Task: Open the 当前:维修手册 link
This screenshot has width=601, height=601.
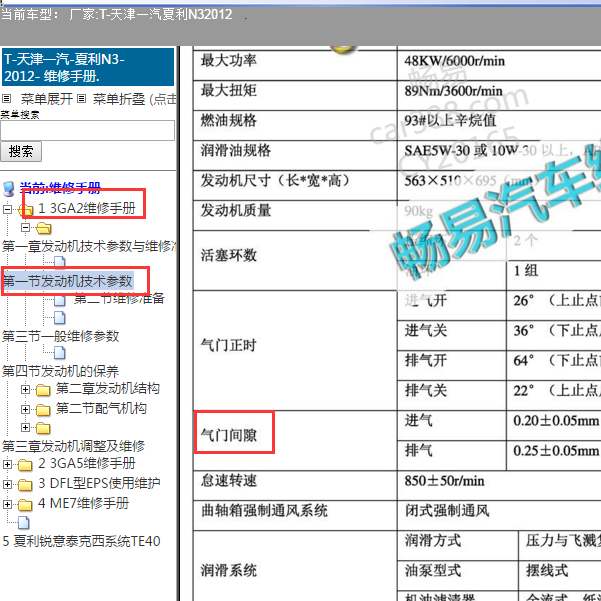Action: click(60, 188)
